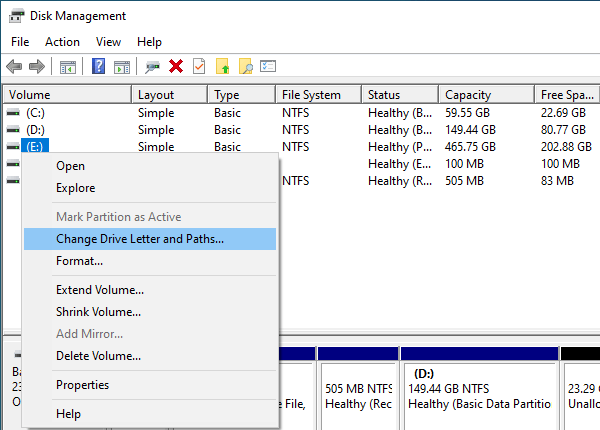Click the Healthy (R... status cell

coord(400,181)
